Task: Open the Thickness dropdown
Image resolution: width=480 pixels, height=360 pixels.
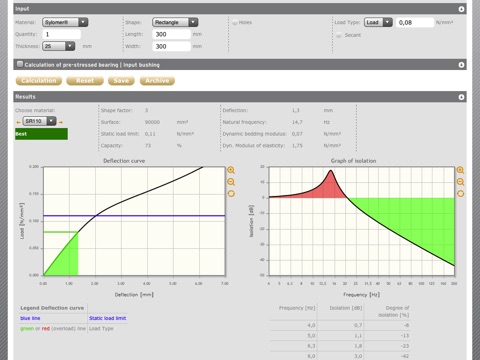Action: click(58, 46)
